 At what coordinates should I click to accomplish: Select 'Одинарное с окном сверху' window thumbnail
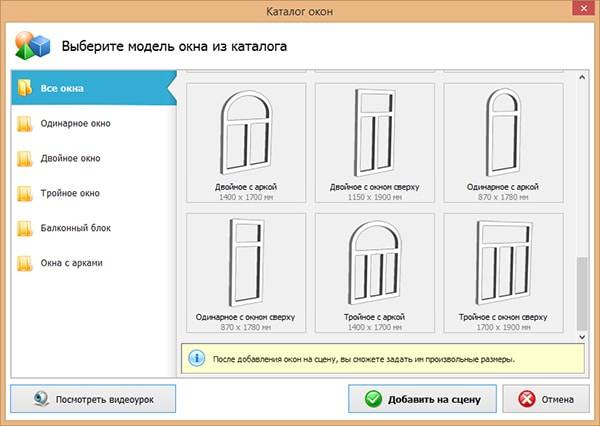(245, 267)
